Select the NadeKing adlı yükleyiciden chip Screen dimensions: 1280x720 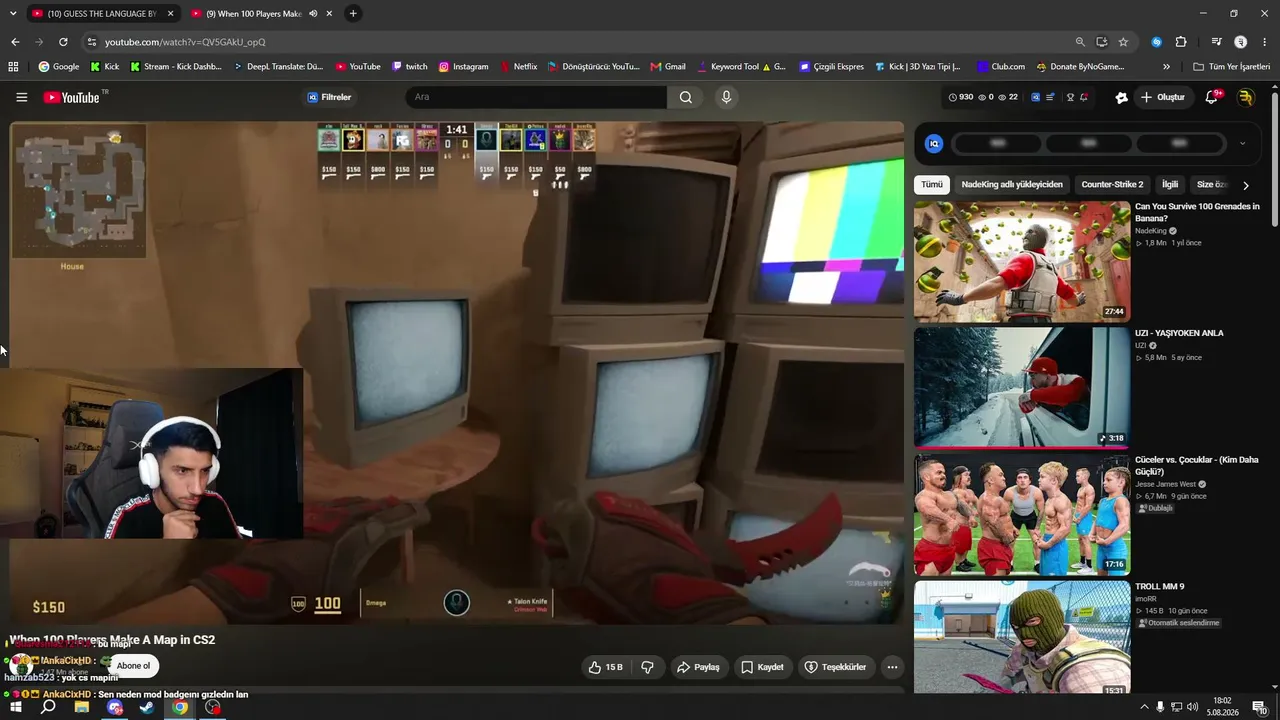pos(1012,185)
